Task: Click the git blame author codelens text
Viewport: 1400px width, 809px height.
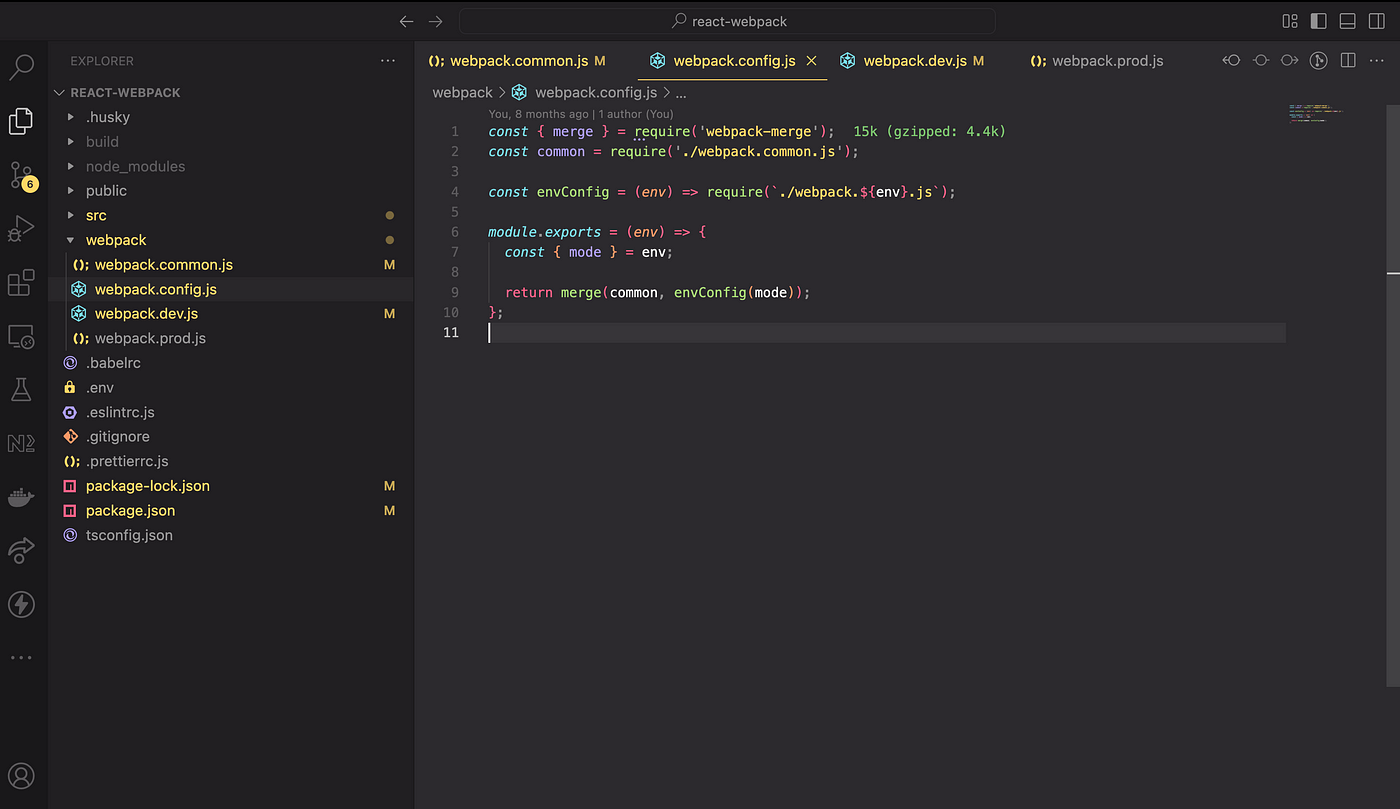Action: tap(581, 114)
